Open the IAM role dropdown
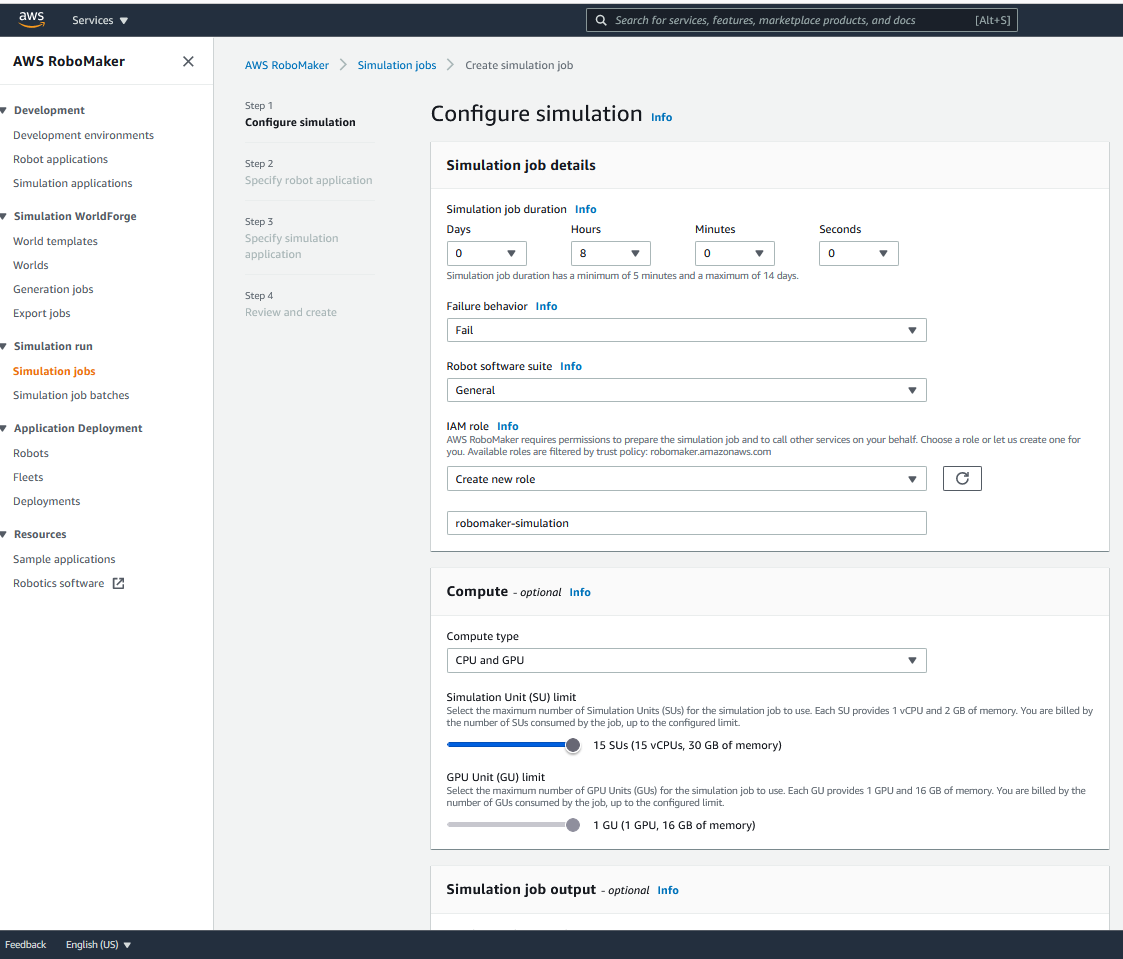Screen dimensions: 1123x959 (686, 479)
